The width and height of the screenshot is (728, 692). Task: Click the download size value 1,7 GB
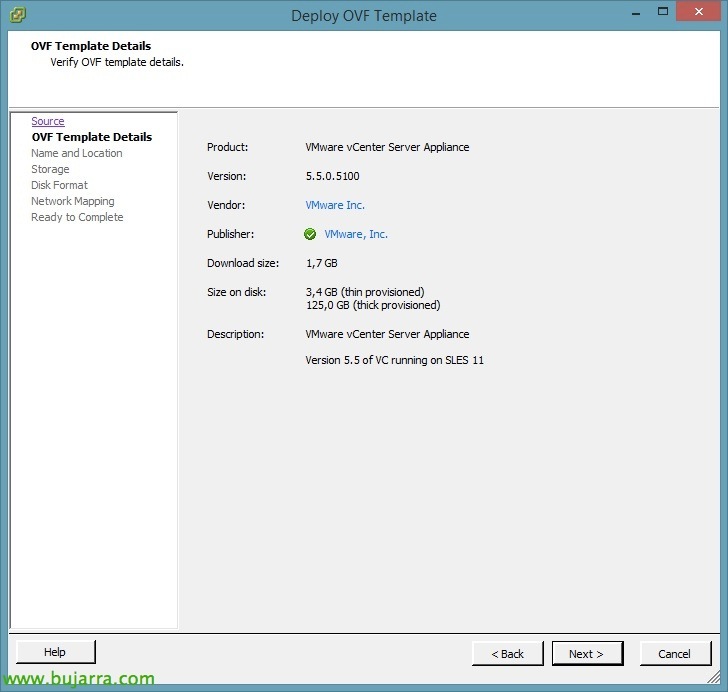pyautogui.click(x=321, y=263)
